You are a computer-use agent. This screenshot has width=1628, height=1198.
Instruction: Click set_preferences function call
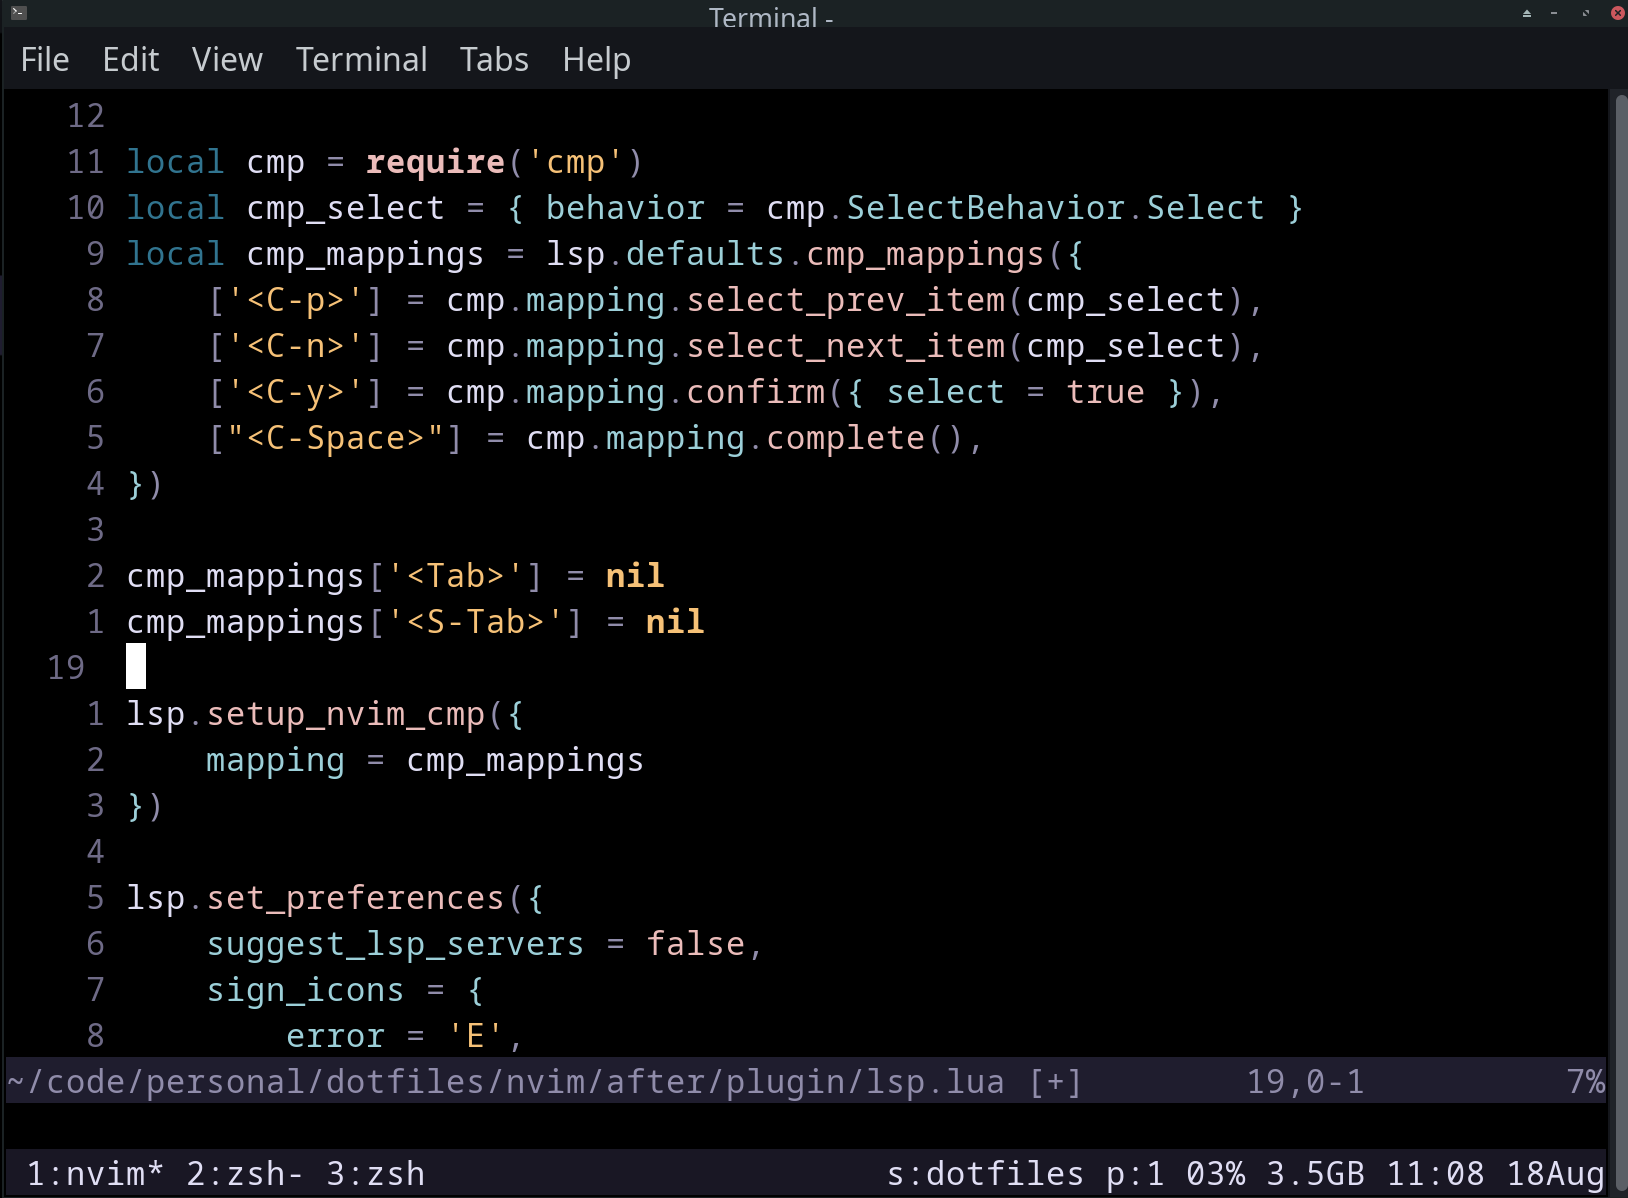(x=355, y=898)
